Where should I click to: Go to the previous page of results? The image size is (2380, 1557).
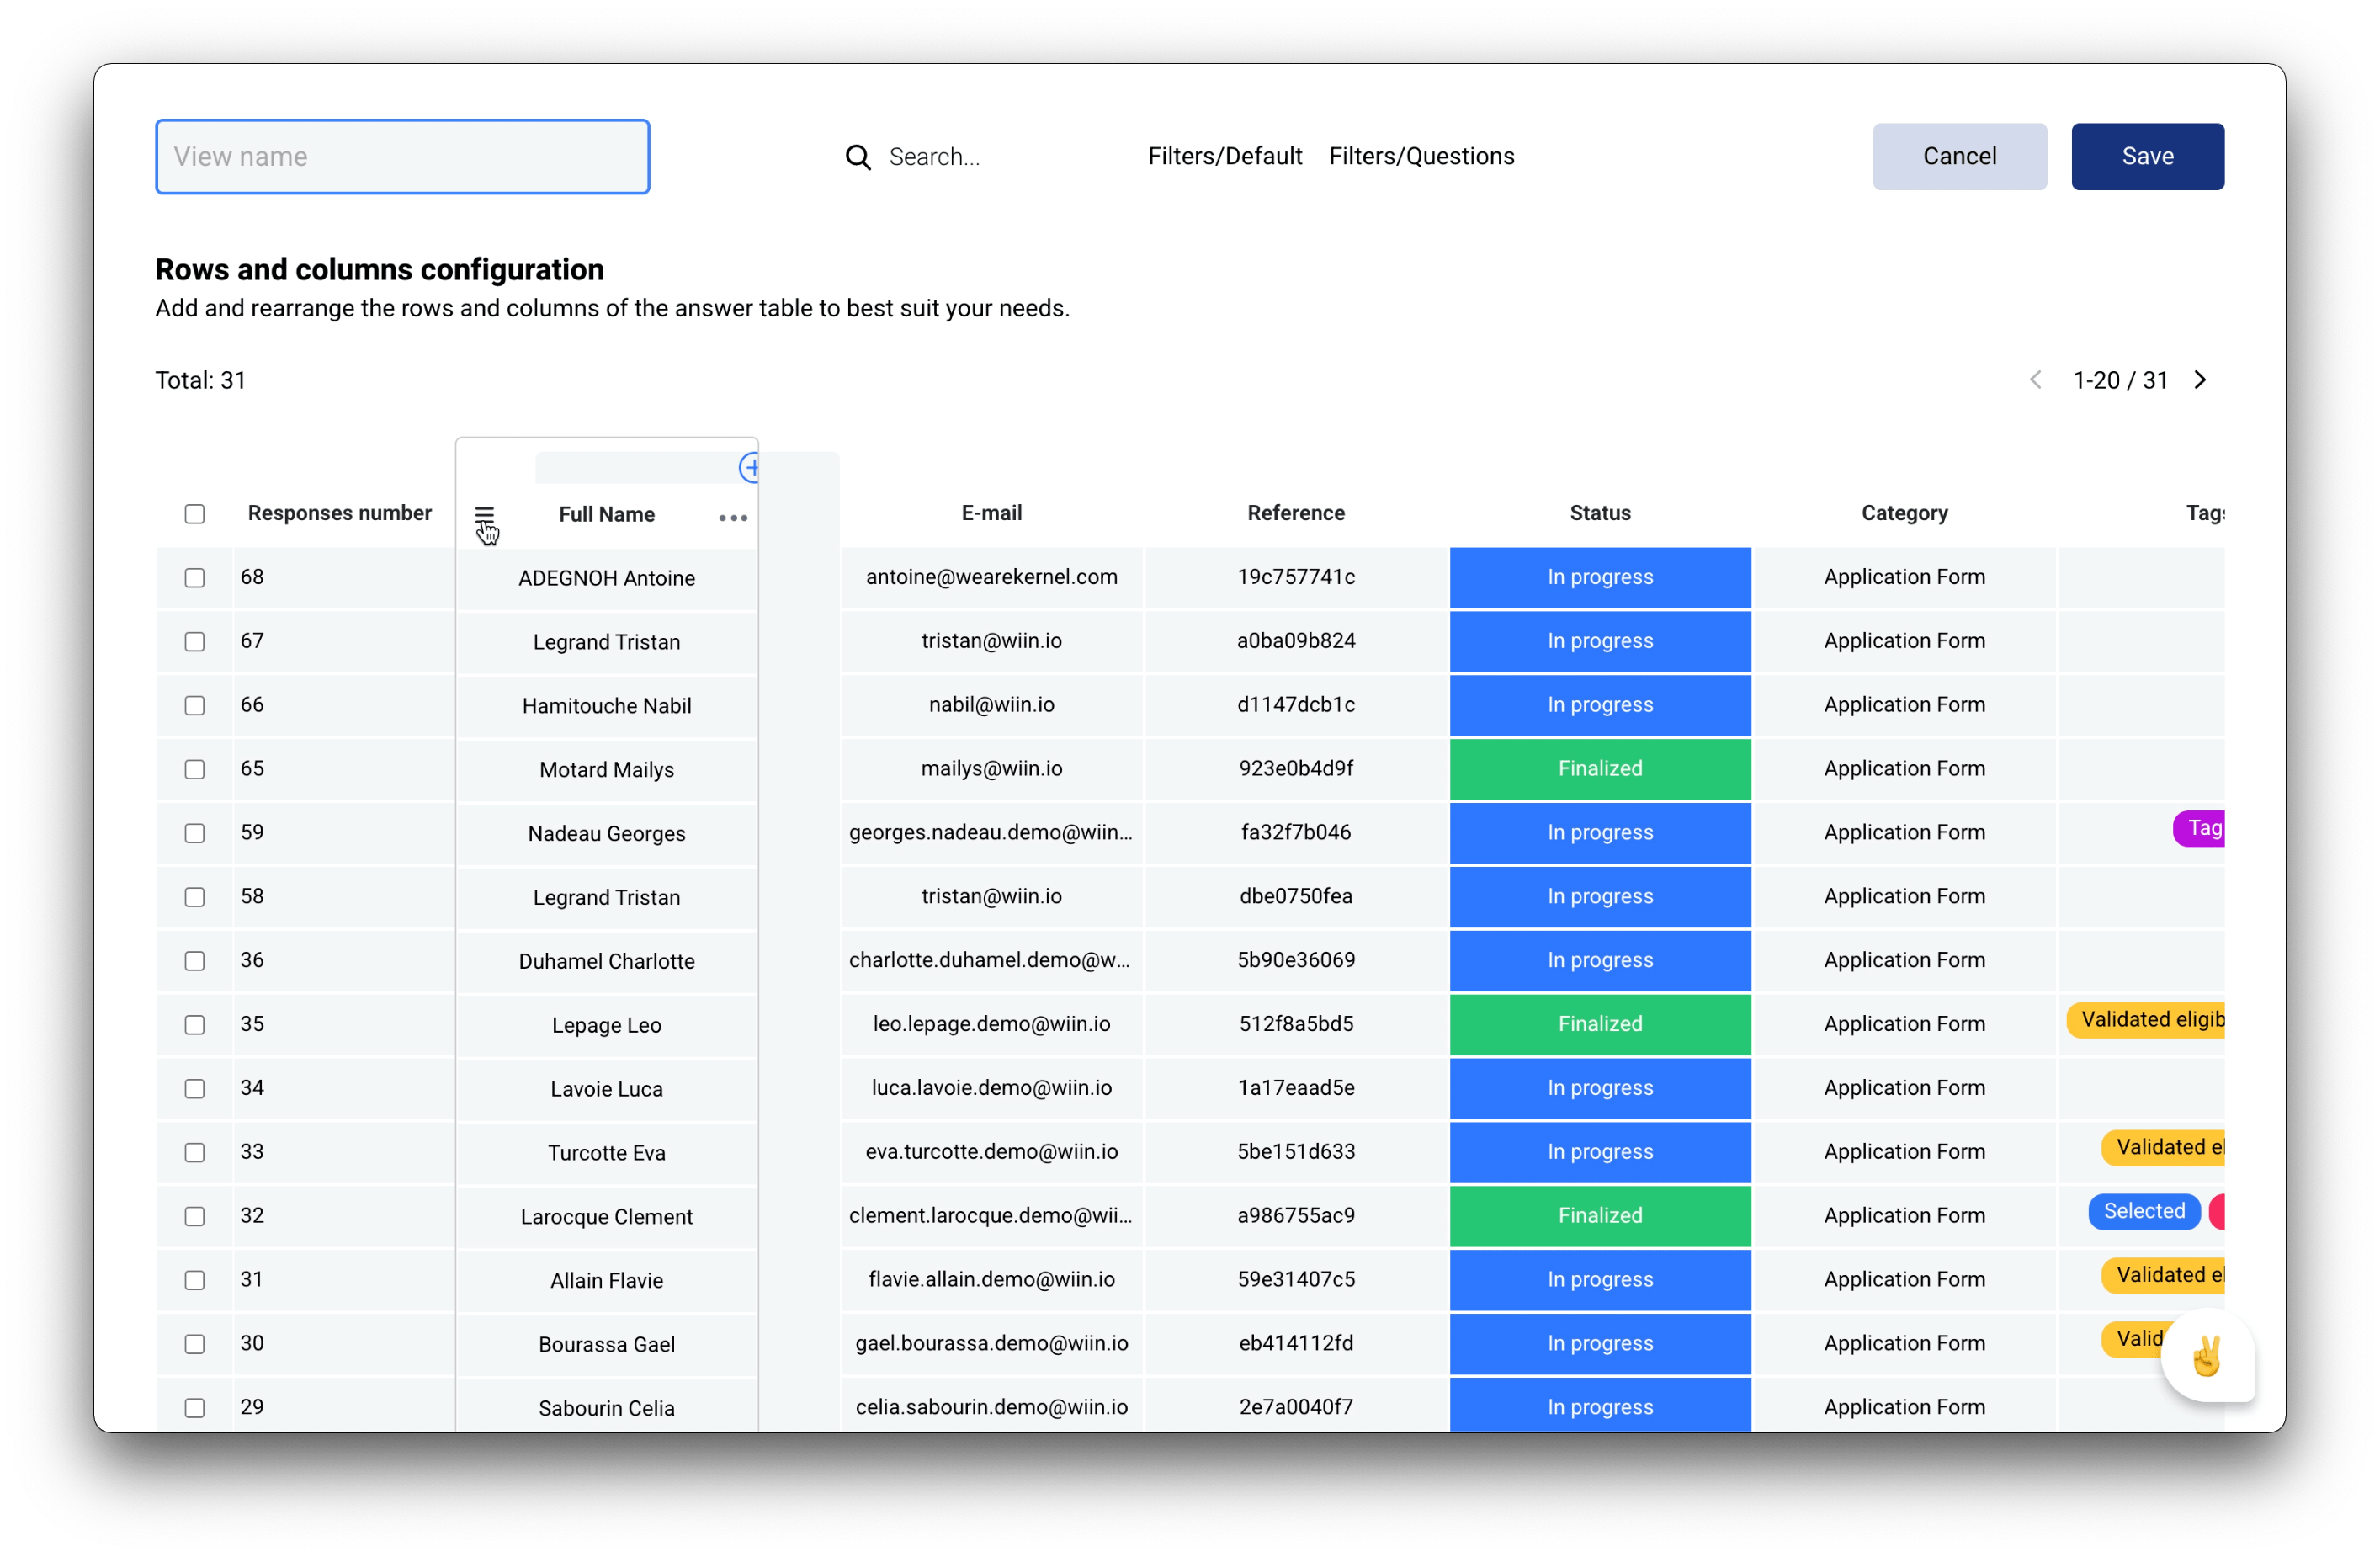2035,380
